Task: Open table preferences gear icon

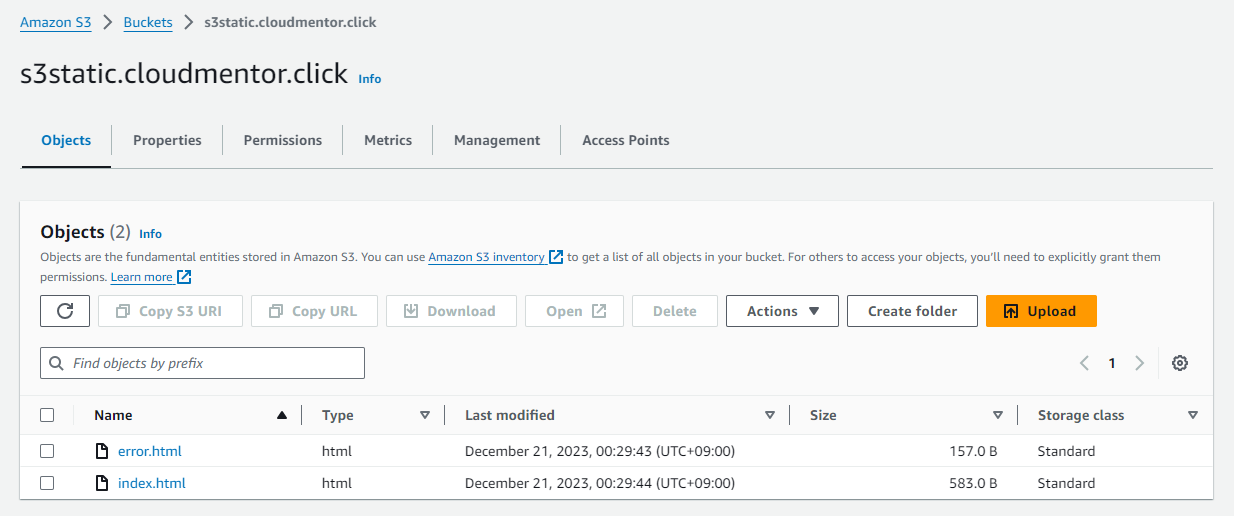Action: (x=1180, y=363)
